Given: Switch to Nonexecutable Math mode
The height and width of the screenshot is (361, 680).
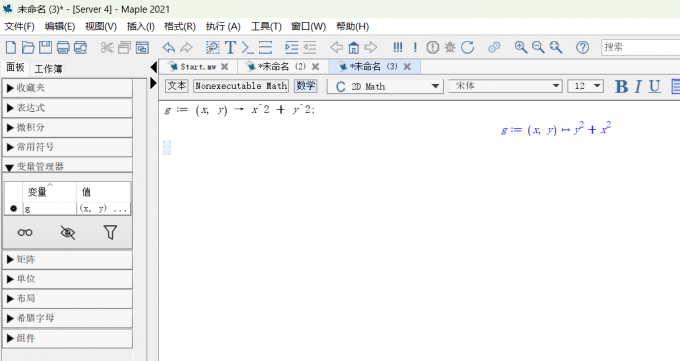Looking at the screenshot, I should (x=241, y=85).
